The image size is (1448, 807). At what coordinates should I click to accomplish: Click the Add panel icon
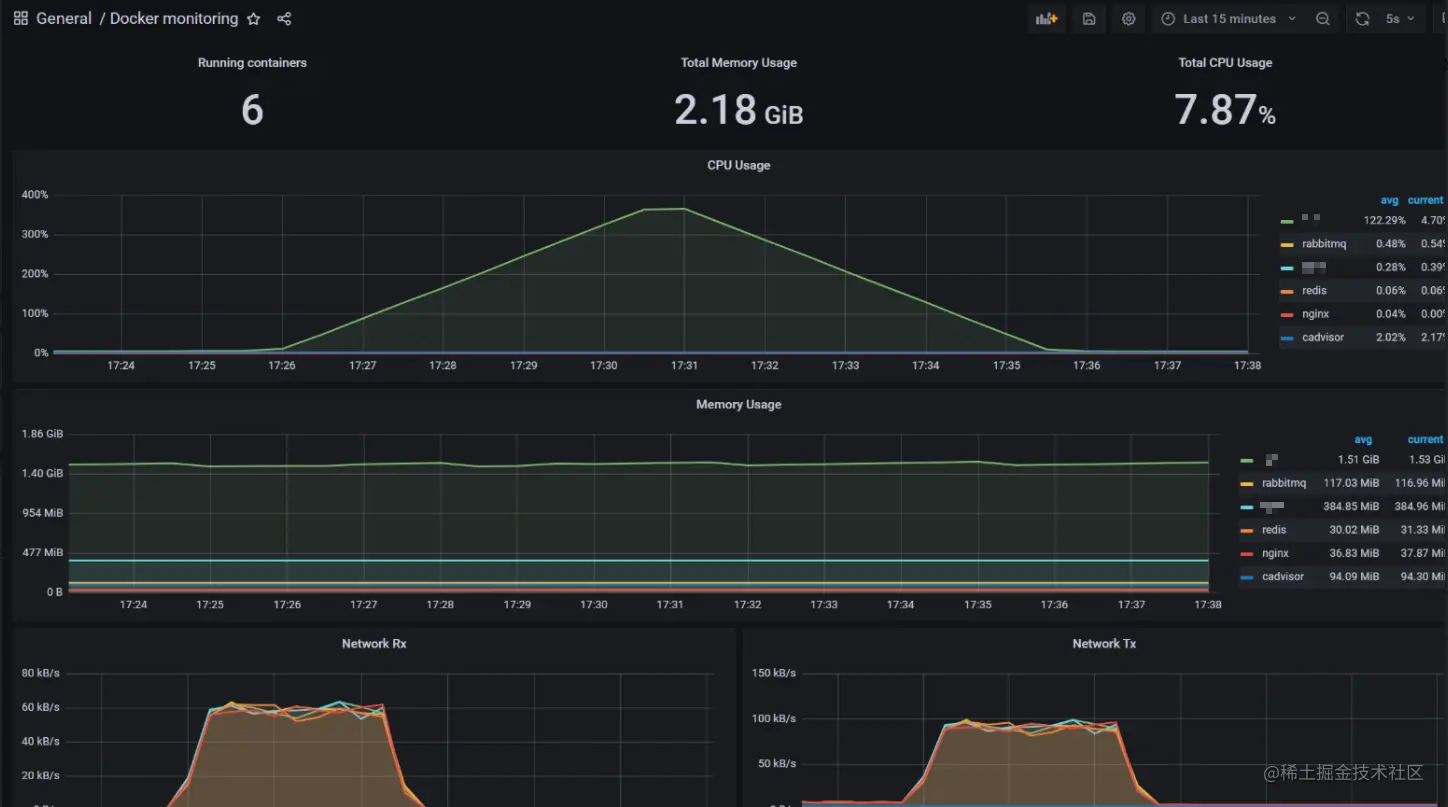pyautogui.click(x=1047, y=19)
